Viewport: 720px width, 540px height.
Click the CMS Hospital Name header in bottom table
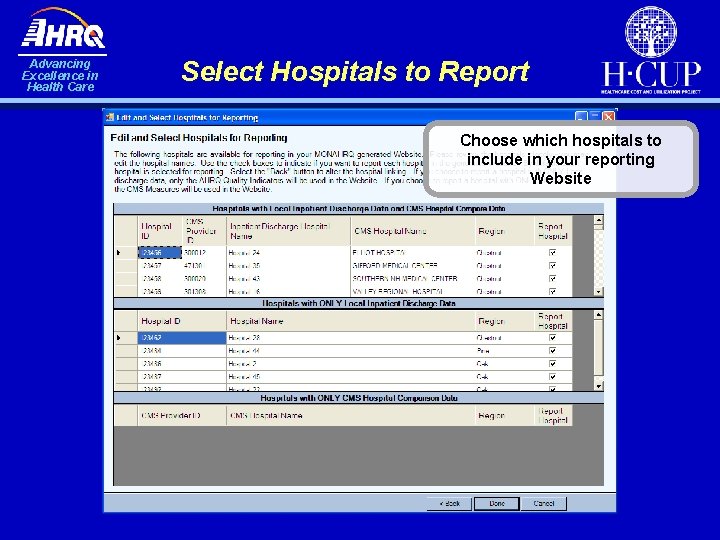pyautogui.click(x=351, y=416)
